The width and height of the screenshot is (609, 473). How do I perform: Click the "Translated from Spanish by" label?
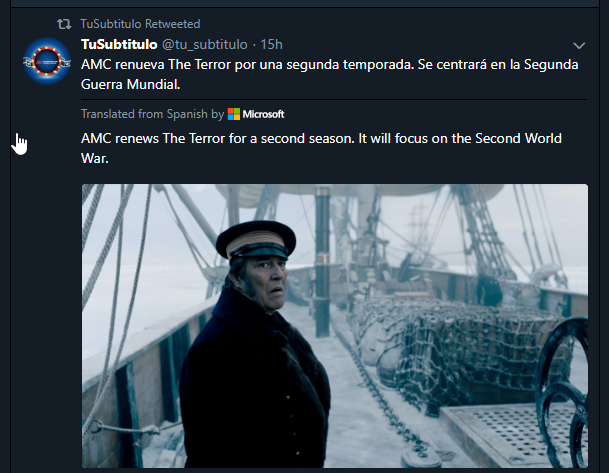point(153,114)
